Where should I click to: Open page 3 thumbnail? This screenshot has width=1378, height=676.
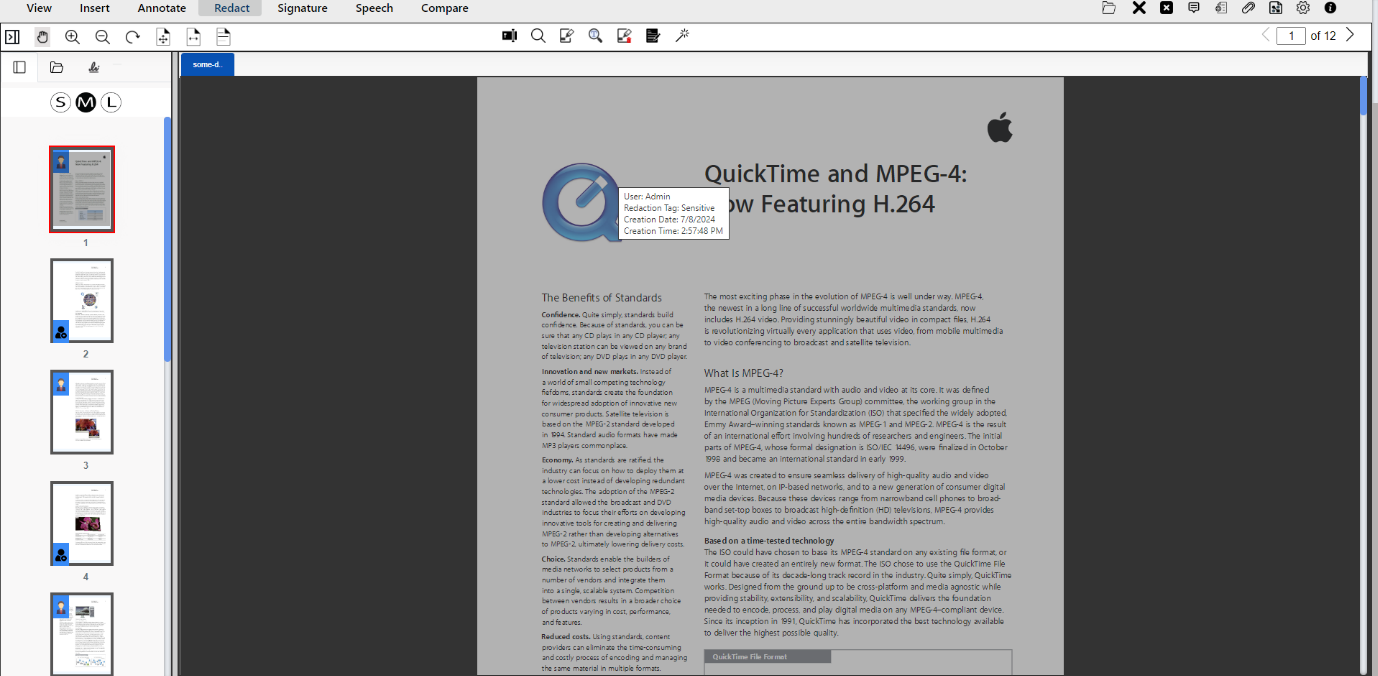[82, 412]
